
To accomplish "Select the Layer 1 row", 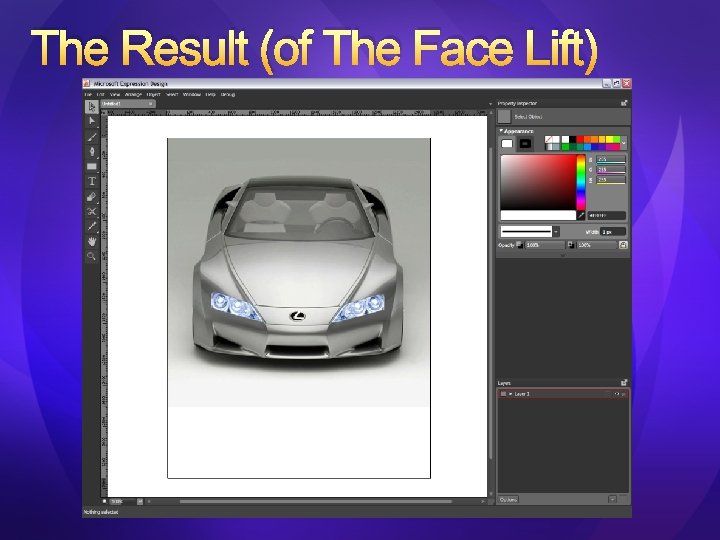I will point(563,394).
